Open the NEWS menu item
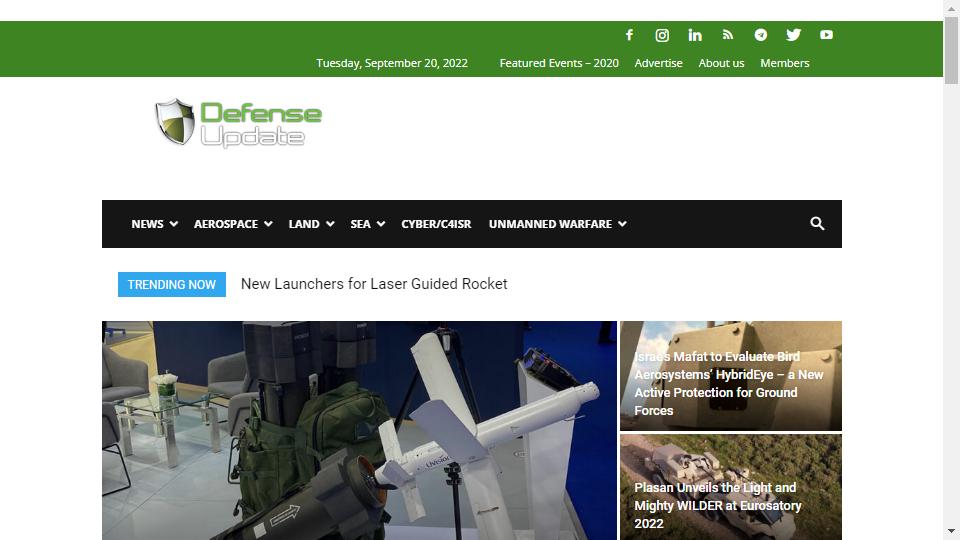960x540 pixels. (x=148, y=224)
